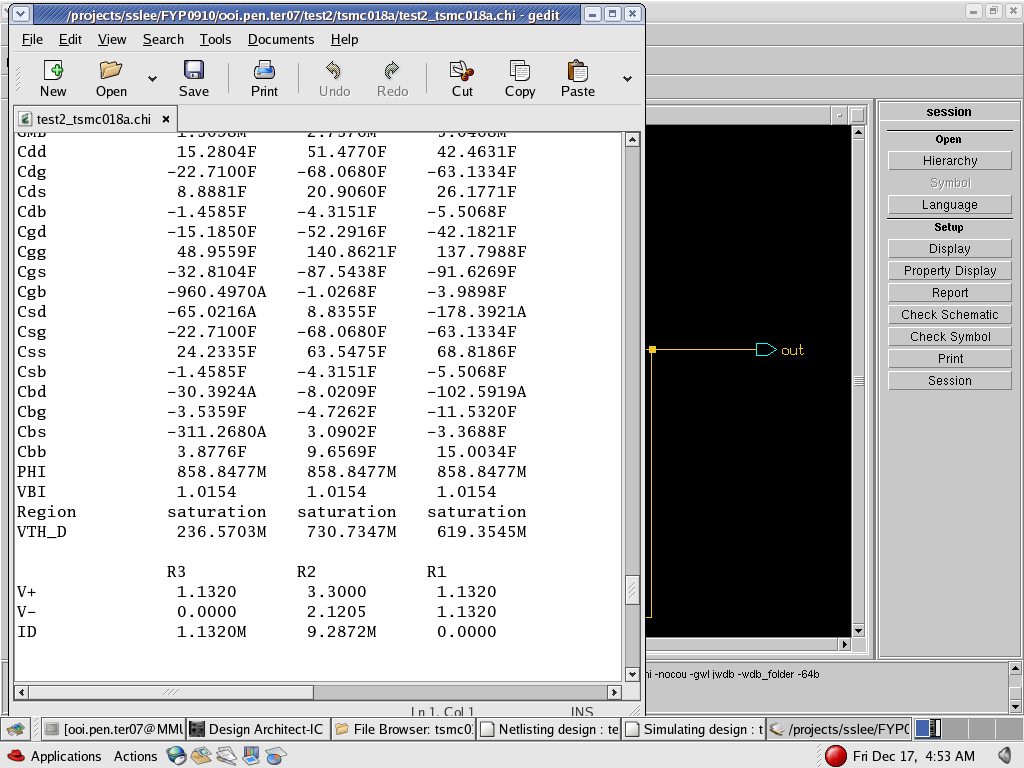
Task: Click the Cut scissors icon
Action: pos(461,71)
